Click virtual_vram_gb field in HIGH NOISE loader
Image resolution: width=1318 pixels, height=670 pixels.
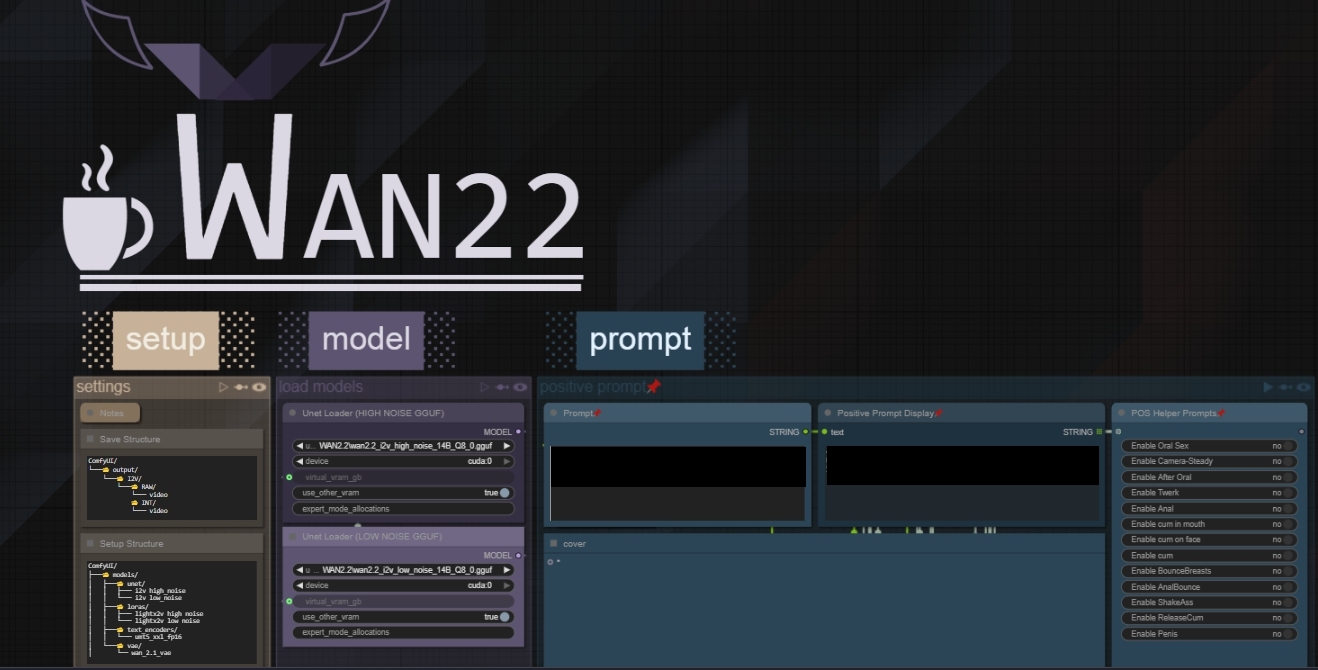click(x=403, y=477)
